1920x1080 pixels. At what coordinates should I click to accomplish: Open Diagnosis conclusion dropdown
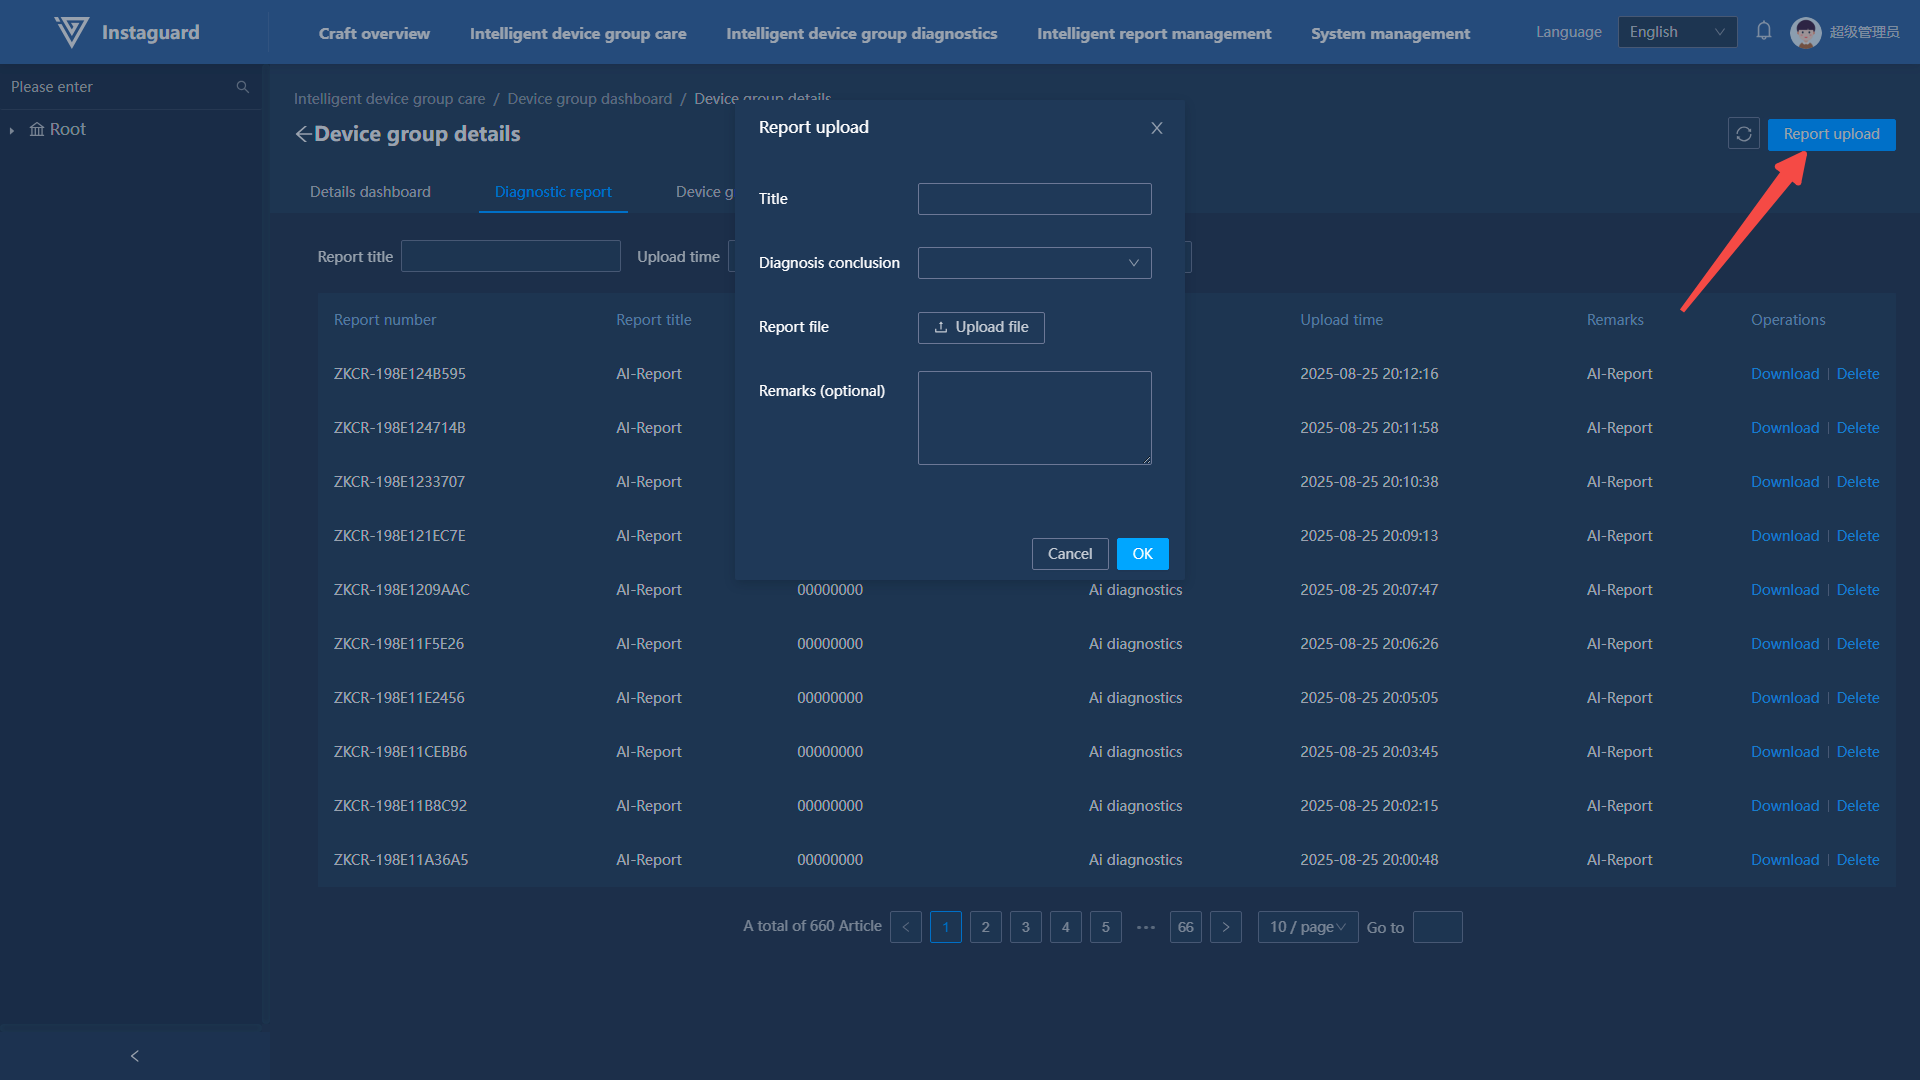1034,263
